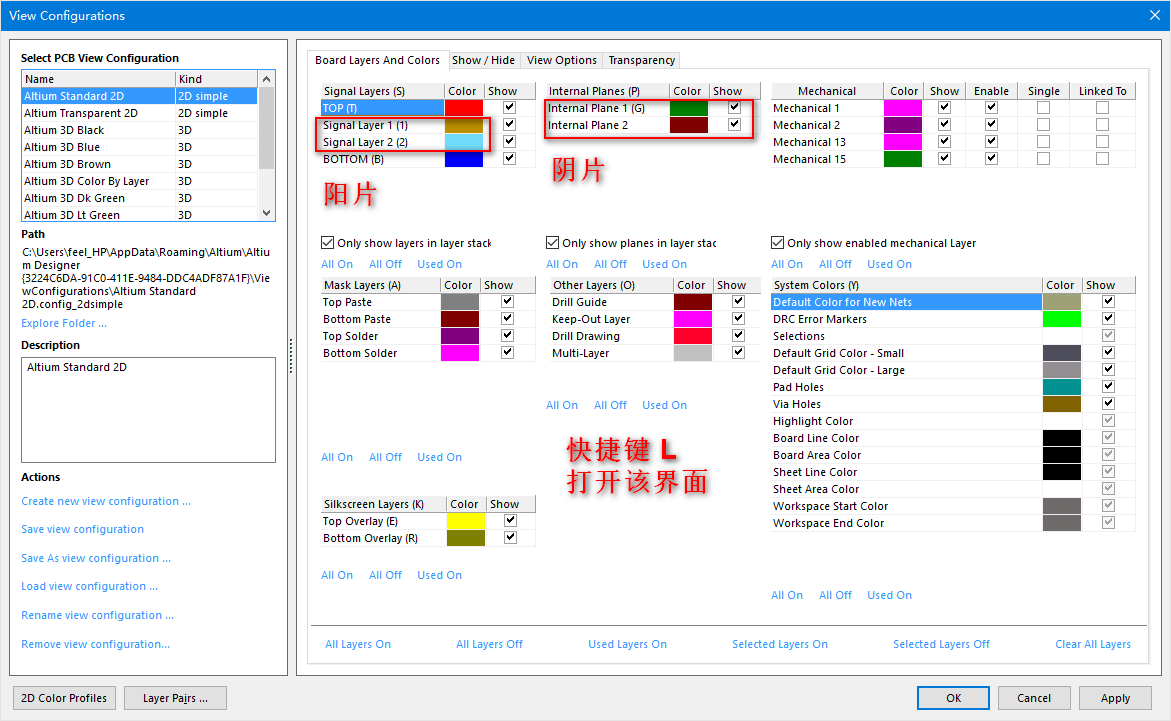Image resolution: width=1171 pixels, height=721 pixels.
Task: Disable Show checkbox for Drill Guide
Action: click(738, 302)
